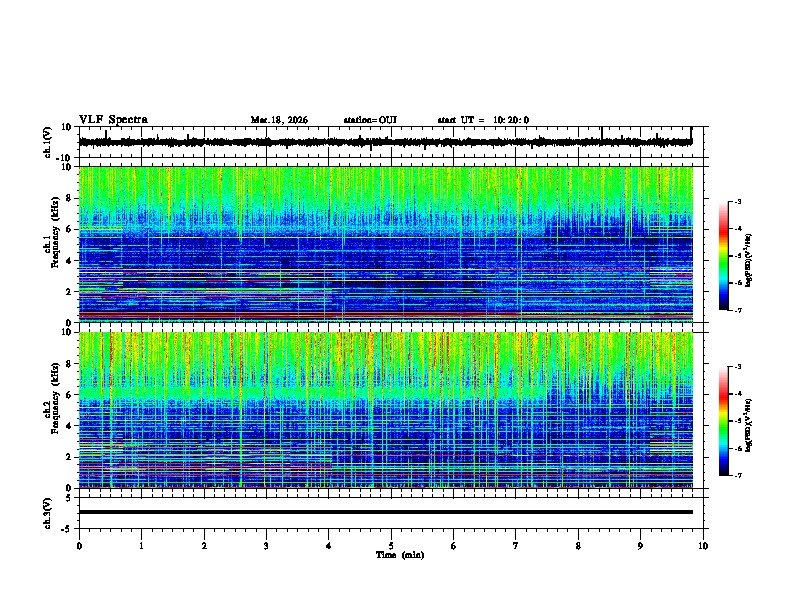
Task: Click the "-7" label on ch.2 colorbar
Action: tap(737, 475)
